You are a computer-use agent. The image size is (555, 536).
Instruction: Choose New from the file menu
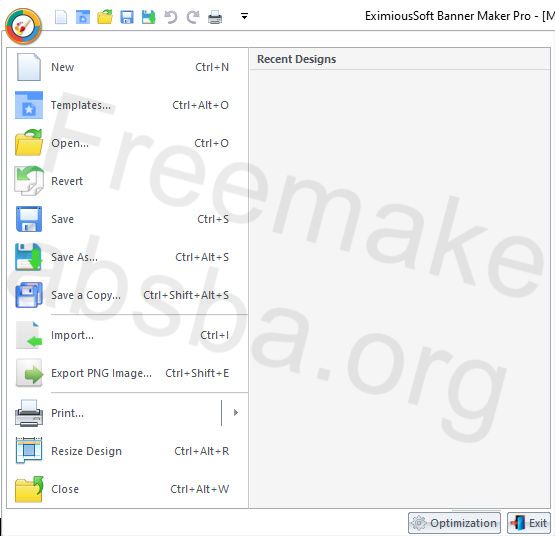(x=127, y=67)
